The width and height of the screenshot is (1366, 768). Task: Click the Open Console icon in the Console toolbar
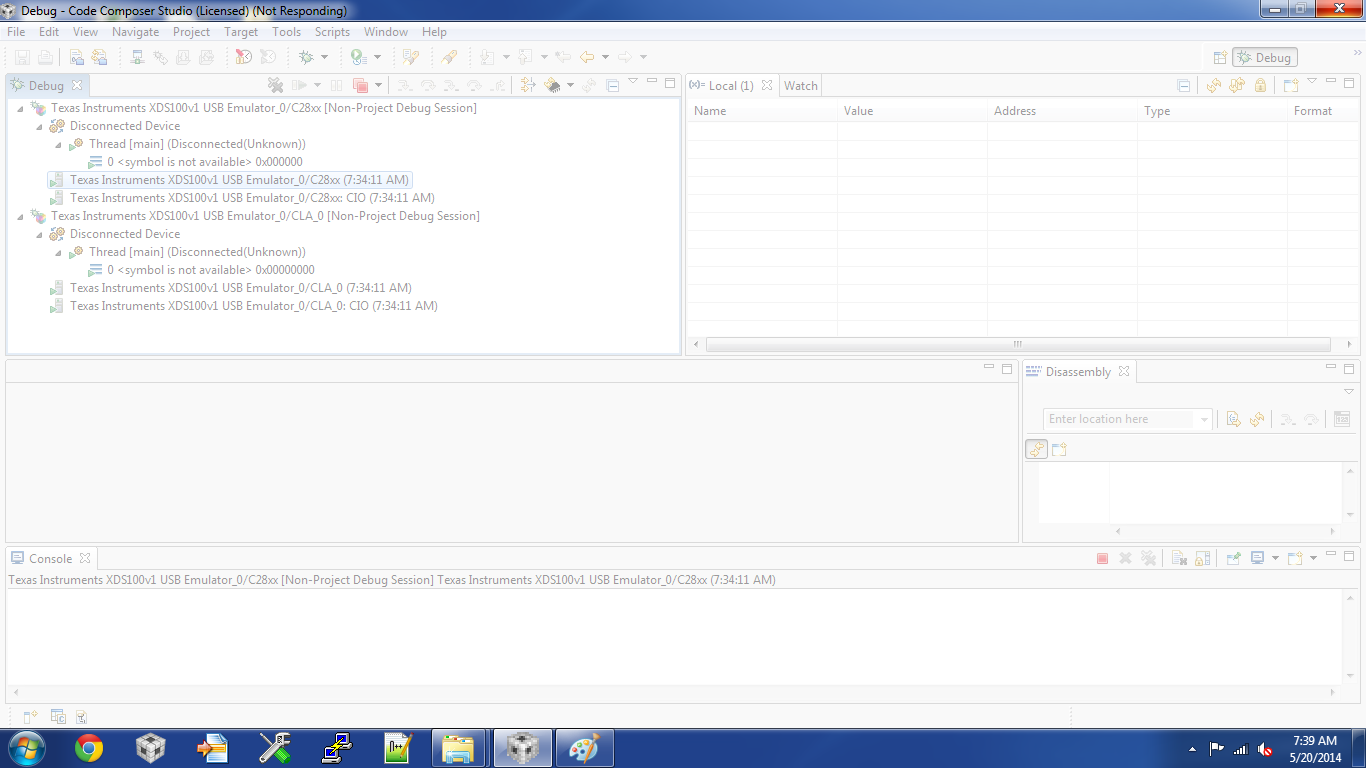pyautogui.click(x=1295, y=558)
